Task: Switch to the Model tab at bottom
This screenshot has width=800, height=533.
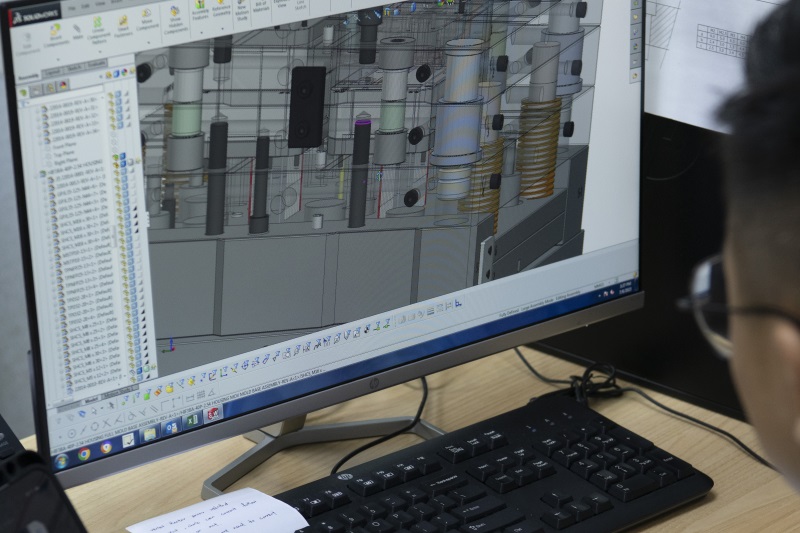Action: coord(91,401)
